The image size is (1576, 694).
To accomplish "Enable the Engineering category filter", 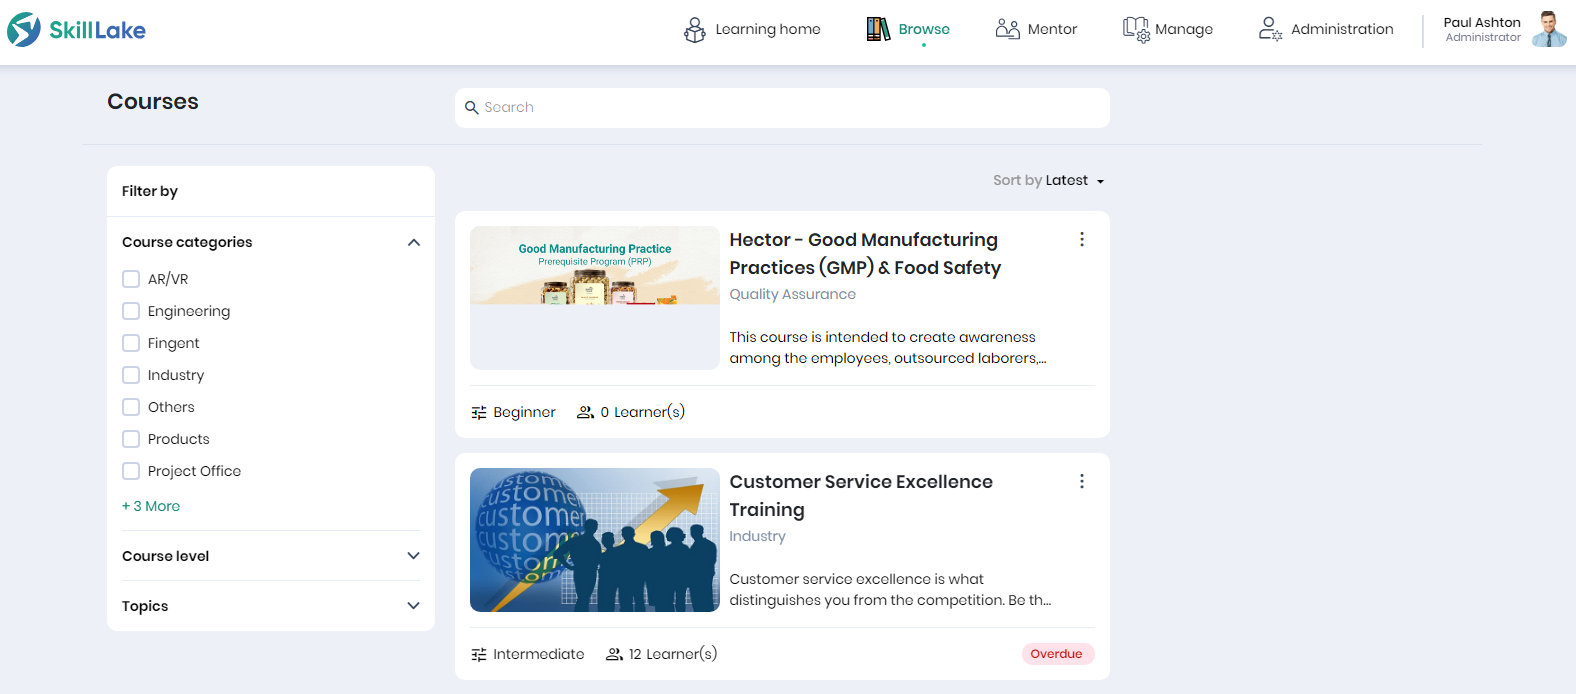I will tap(131, 311).
